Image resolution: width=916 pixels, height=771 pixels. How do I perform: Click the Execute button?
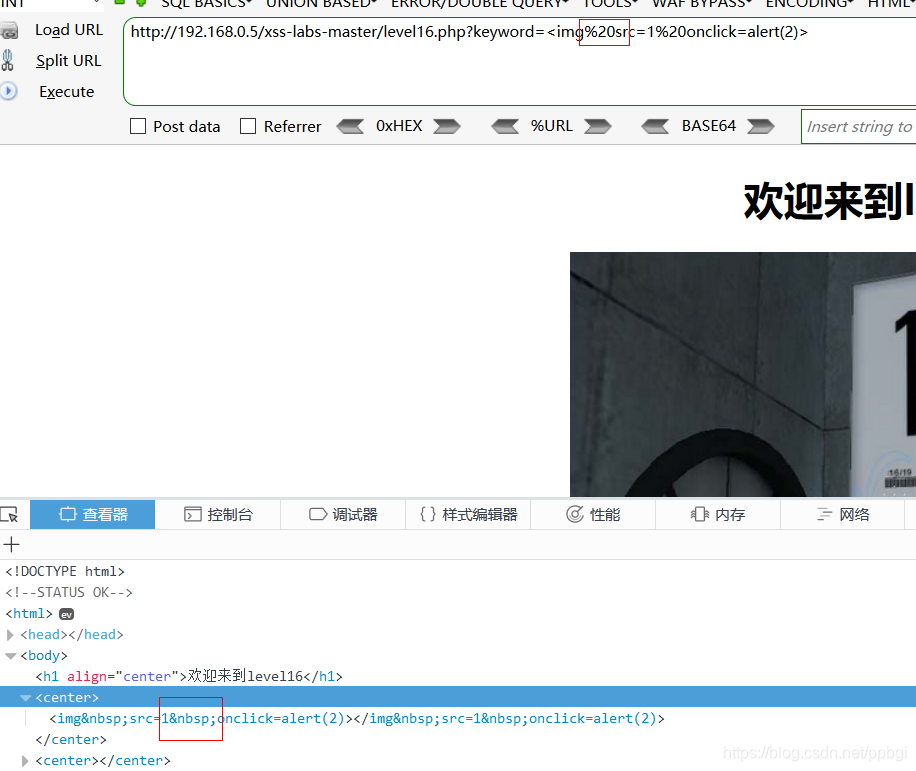coord(67,92)
